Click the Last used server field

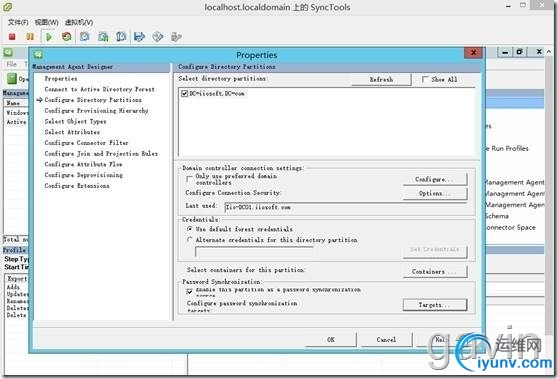[x=345, y=207]
